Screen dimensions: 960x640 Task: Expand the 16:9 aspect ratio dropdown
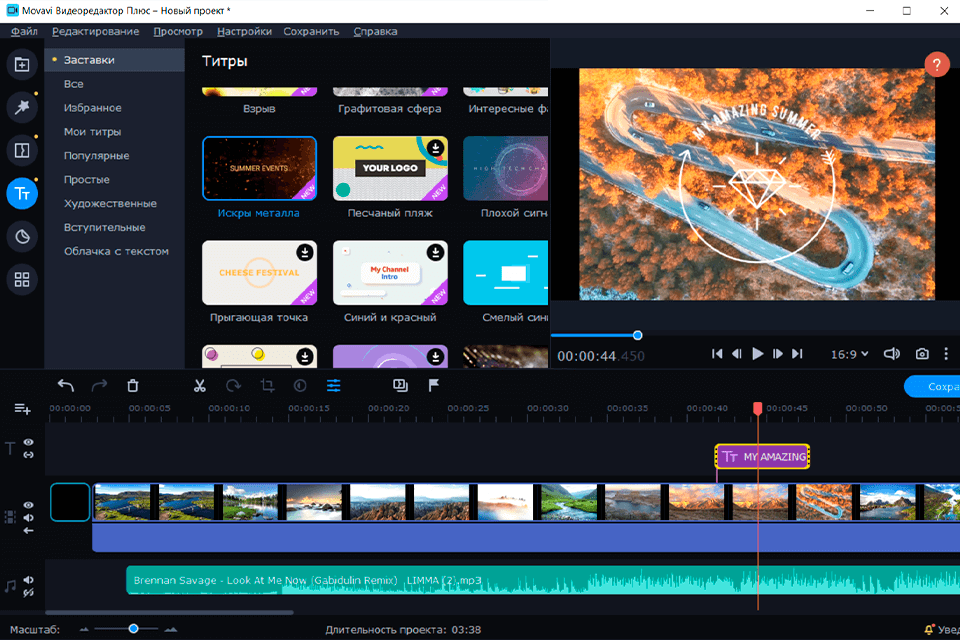tap(850, 354)
